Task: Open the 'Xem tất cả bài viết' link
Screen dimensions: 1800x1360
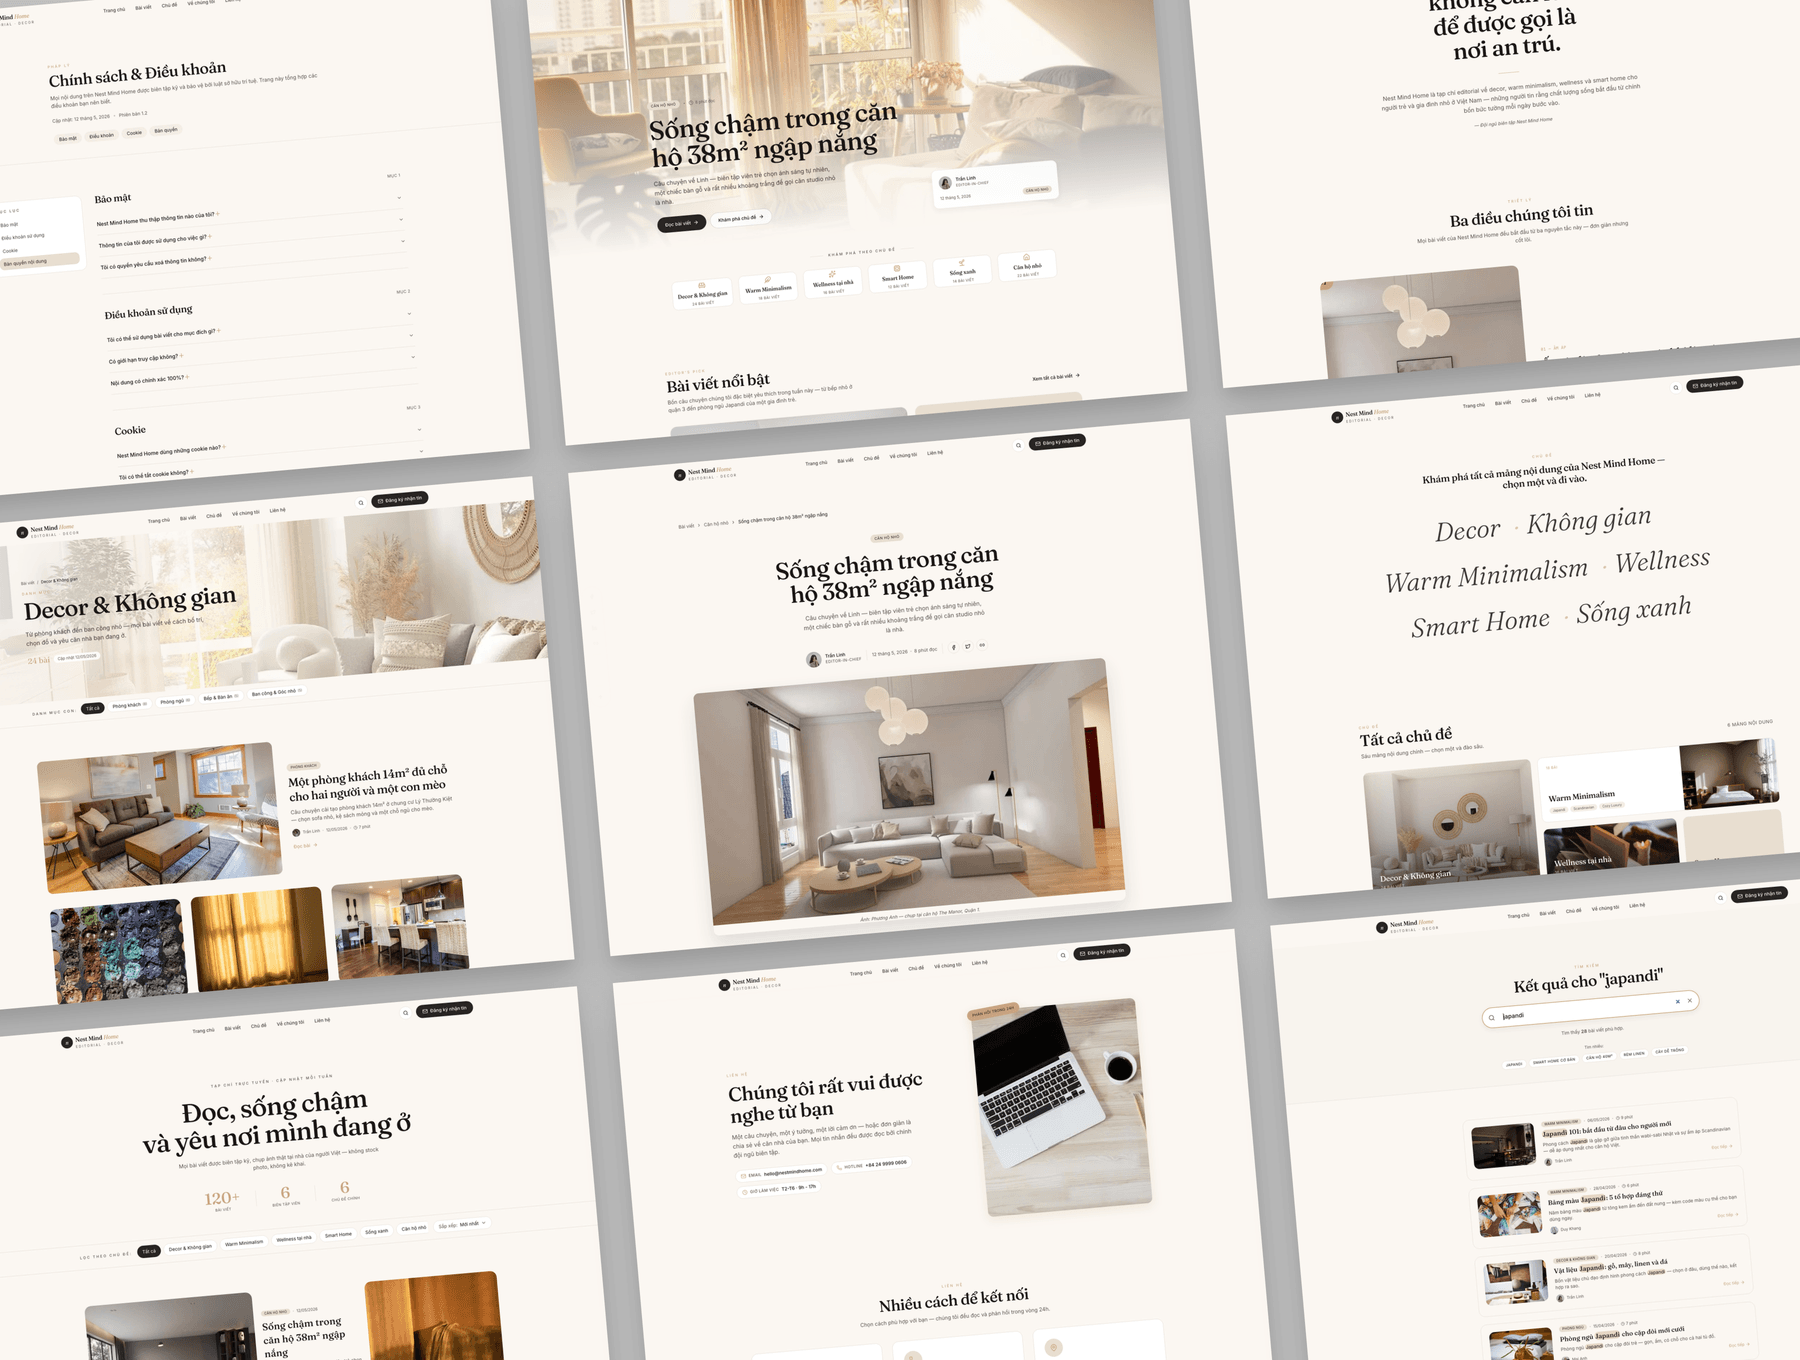Action: pyautogui.click(x=1056, y=377)
